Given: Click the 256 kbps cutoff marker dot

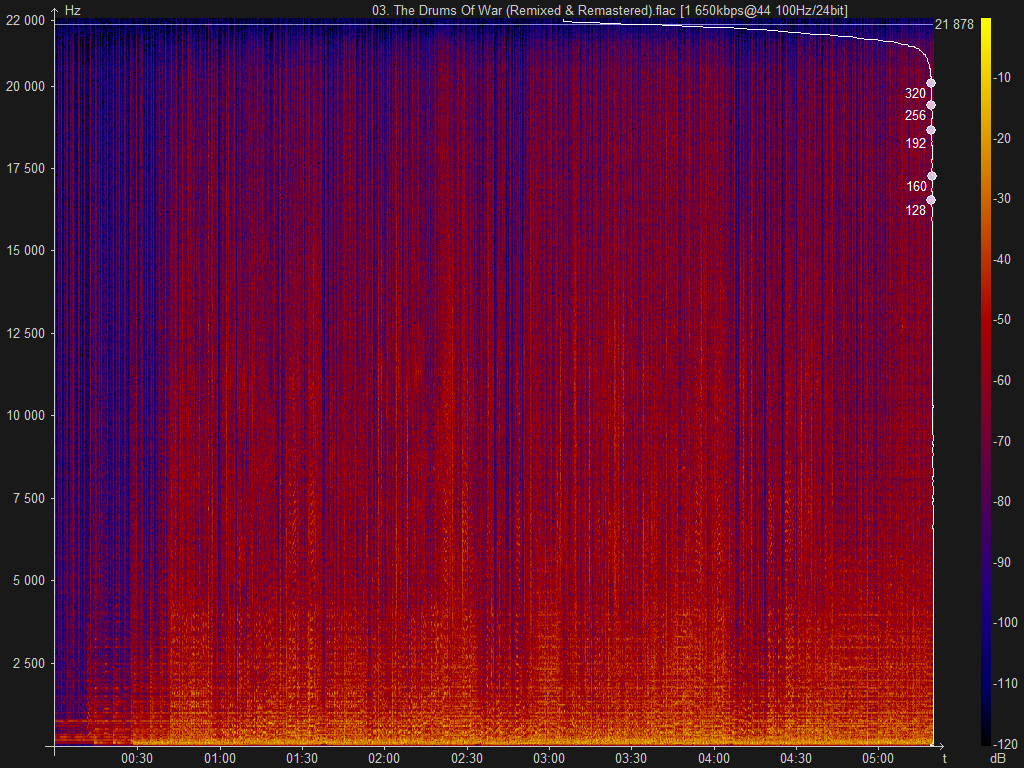Looking at the screenshot, I should click(x=931, y=105).
